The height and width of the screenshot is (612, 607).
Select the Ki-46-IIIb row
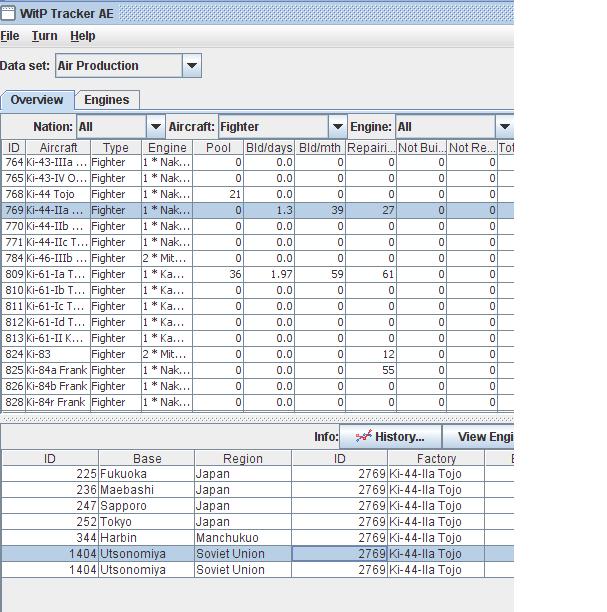point(257,258)
